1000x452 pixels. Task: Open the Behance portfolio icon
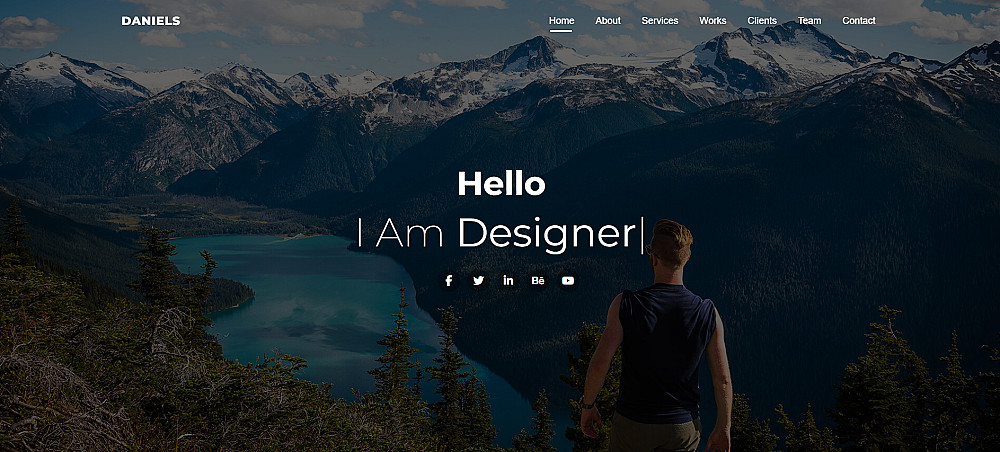(x=538, y=281)
